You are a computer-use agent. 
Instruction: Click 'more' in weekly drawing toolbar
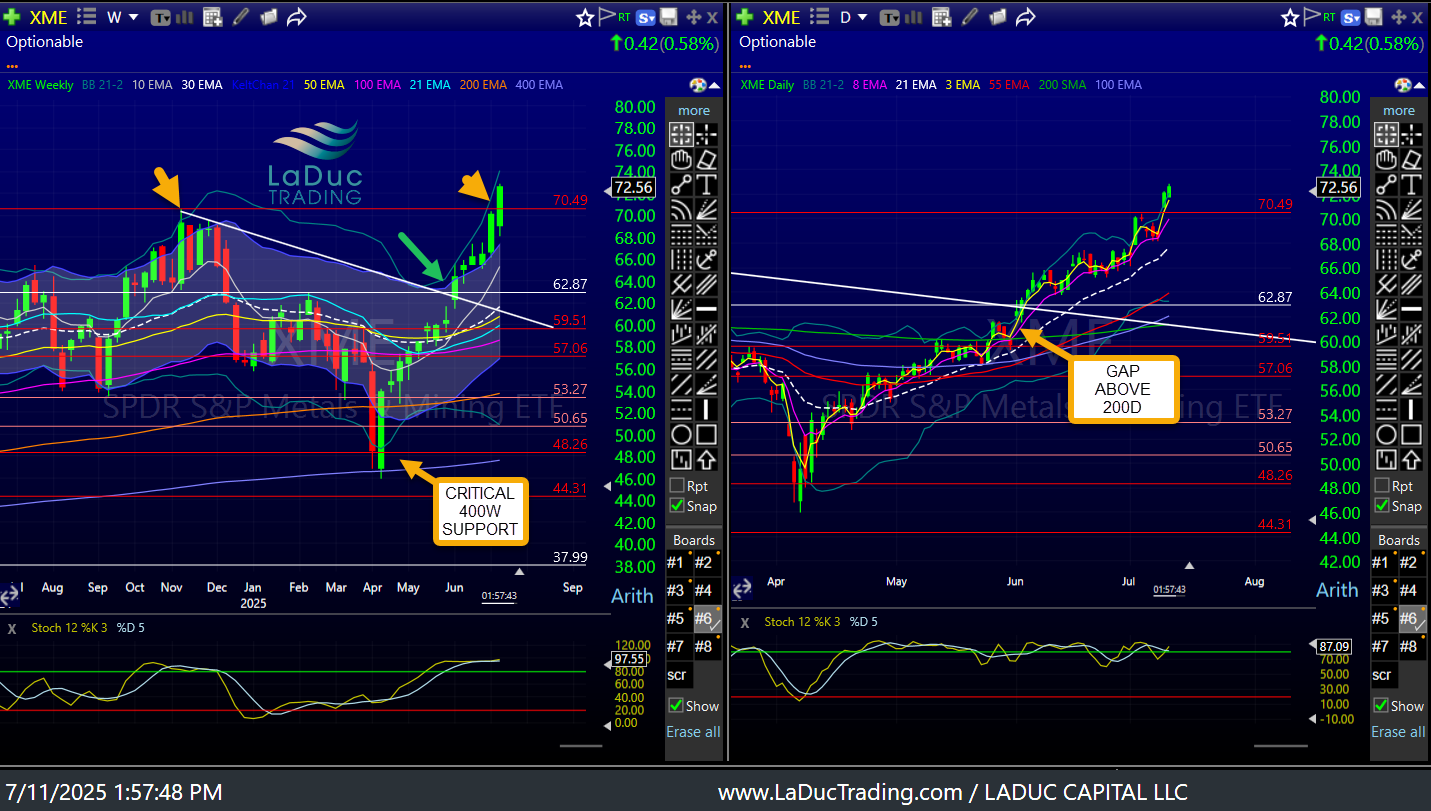694,110
